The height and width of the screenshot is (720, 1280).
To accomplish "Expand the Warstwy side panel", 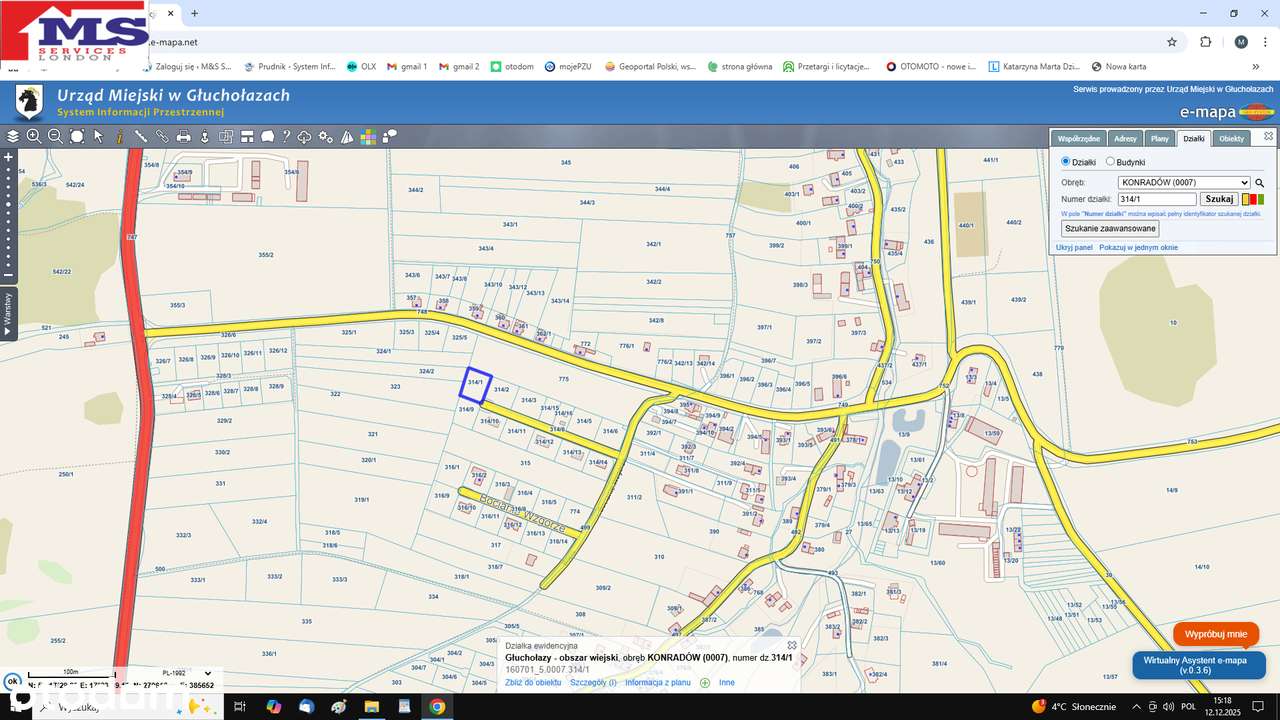I will pyautogui.click(x=8, y=313).
